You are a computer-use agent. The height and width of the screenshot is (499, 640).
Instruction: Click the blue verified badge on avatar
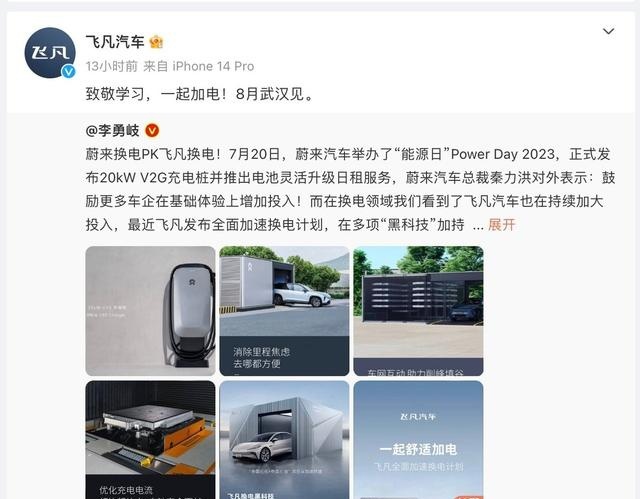coord(68,71)
